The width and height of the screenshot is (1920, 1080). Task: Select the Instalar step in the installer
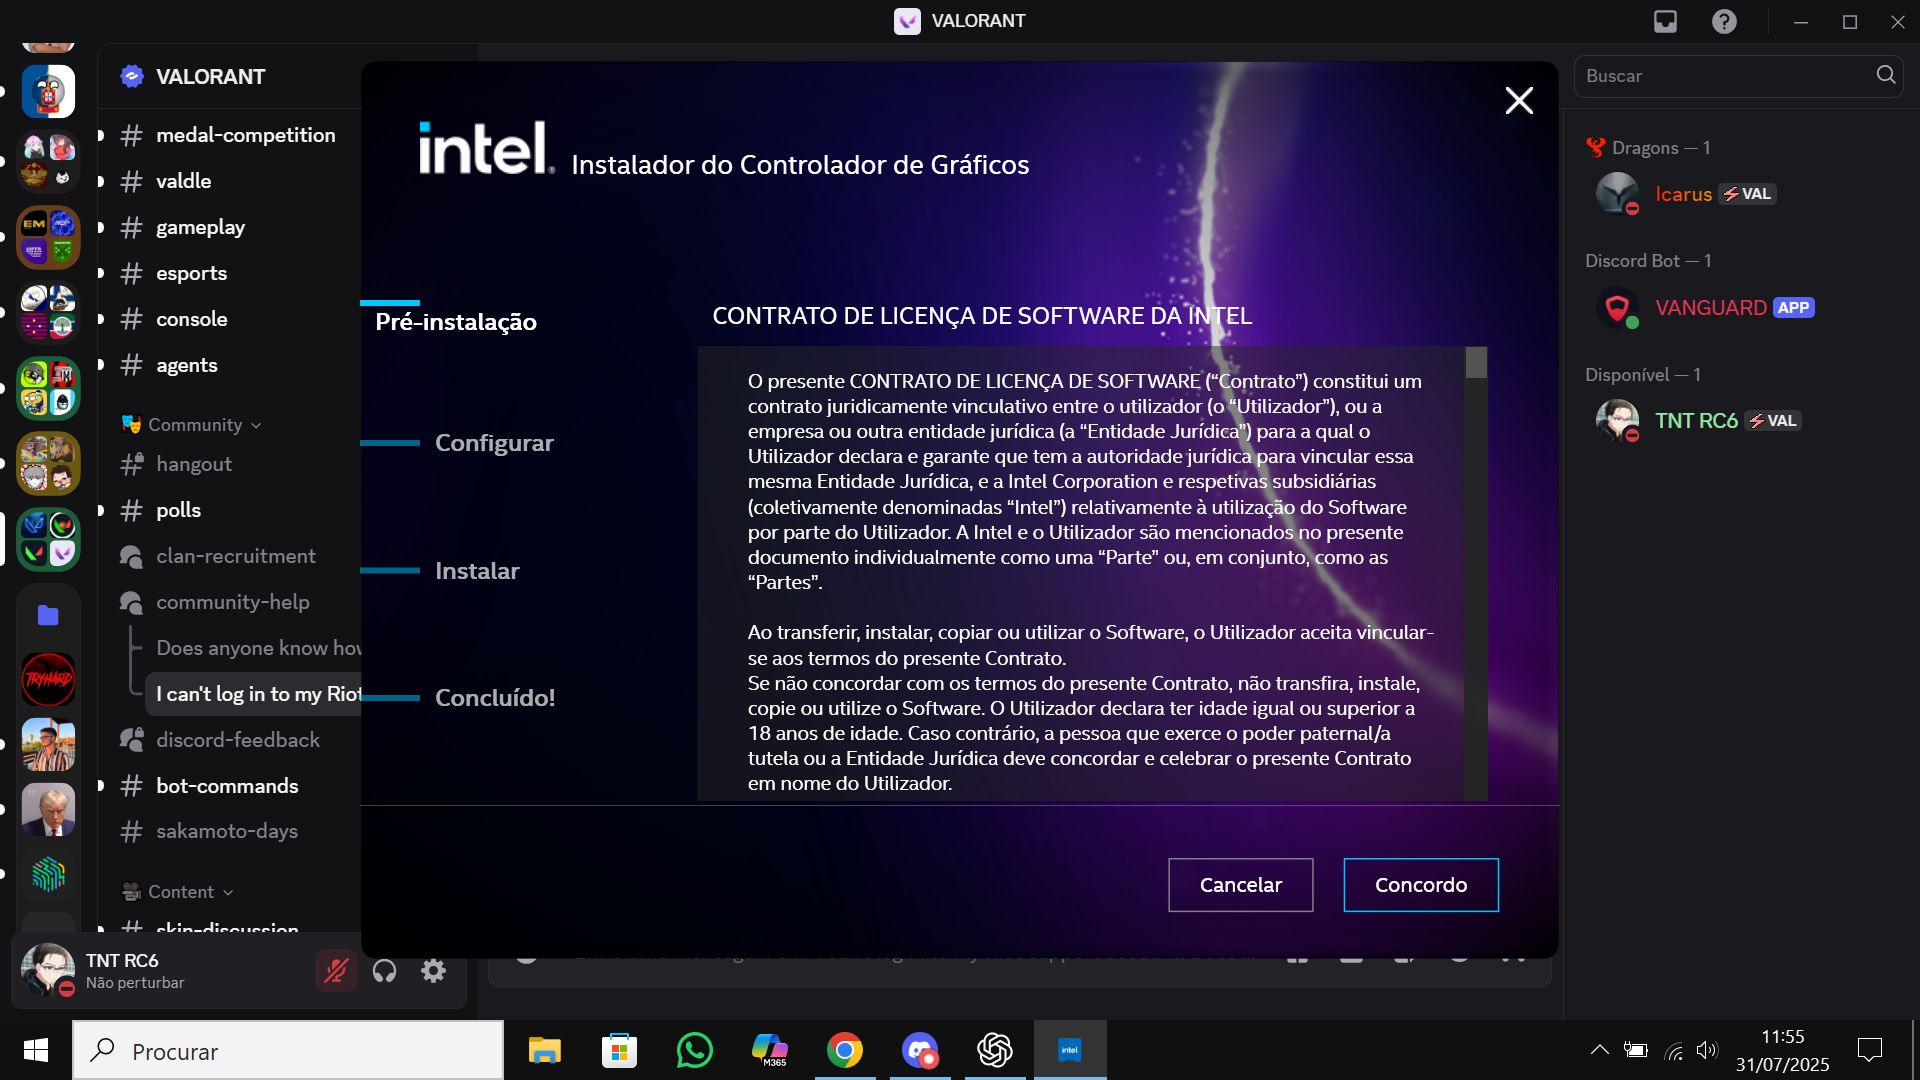click(477, 571)
